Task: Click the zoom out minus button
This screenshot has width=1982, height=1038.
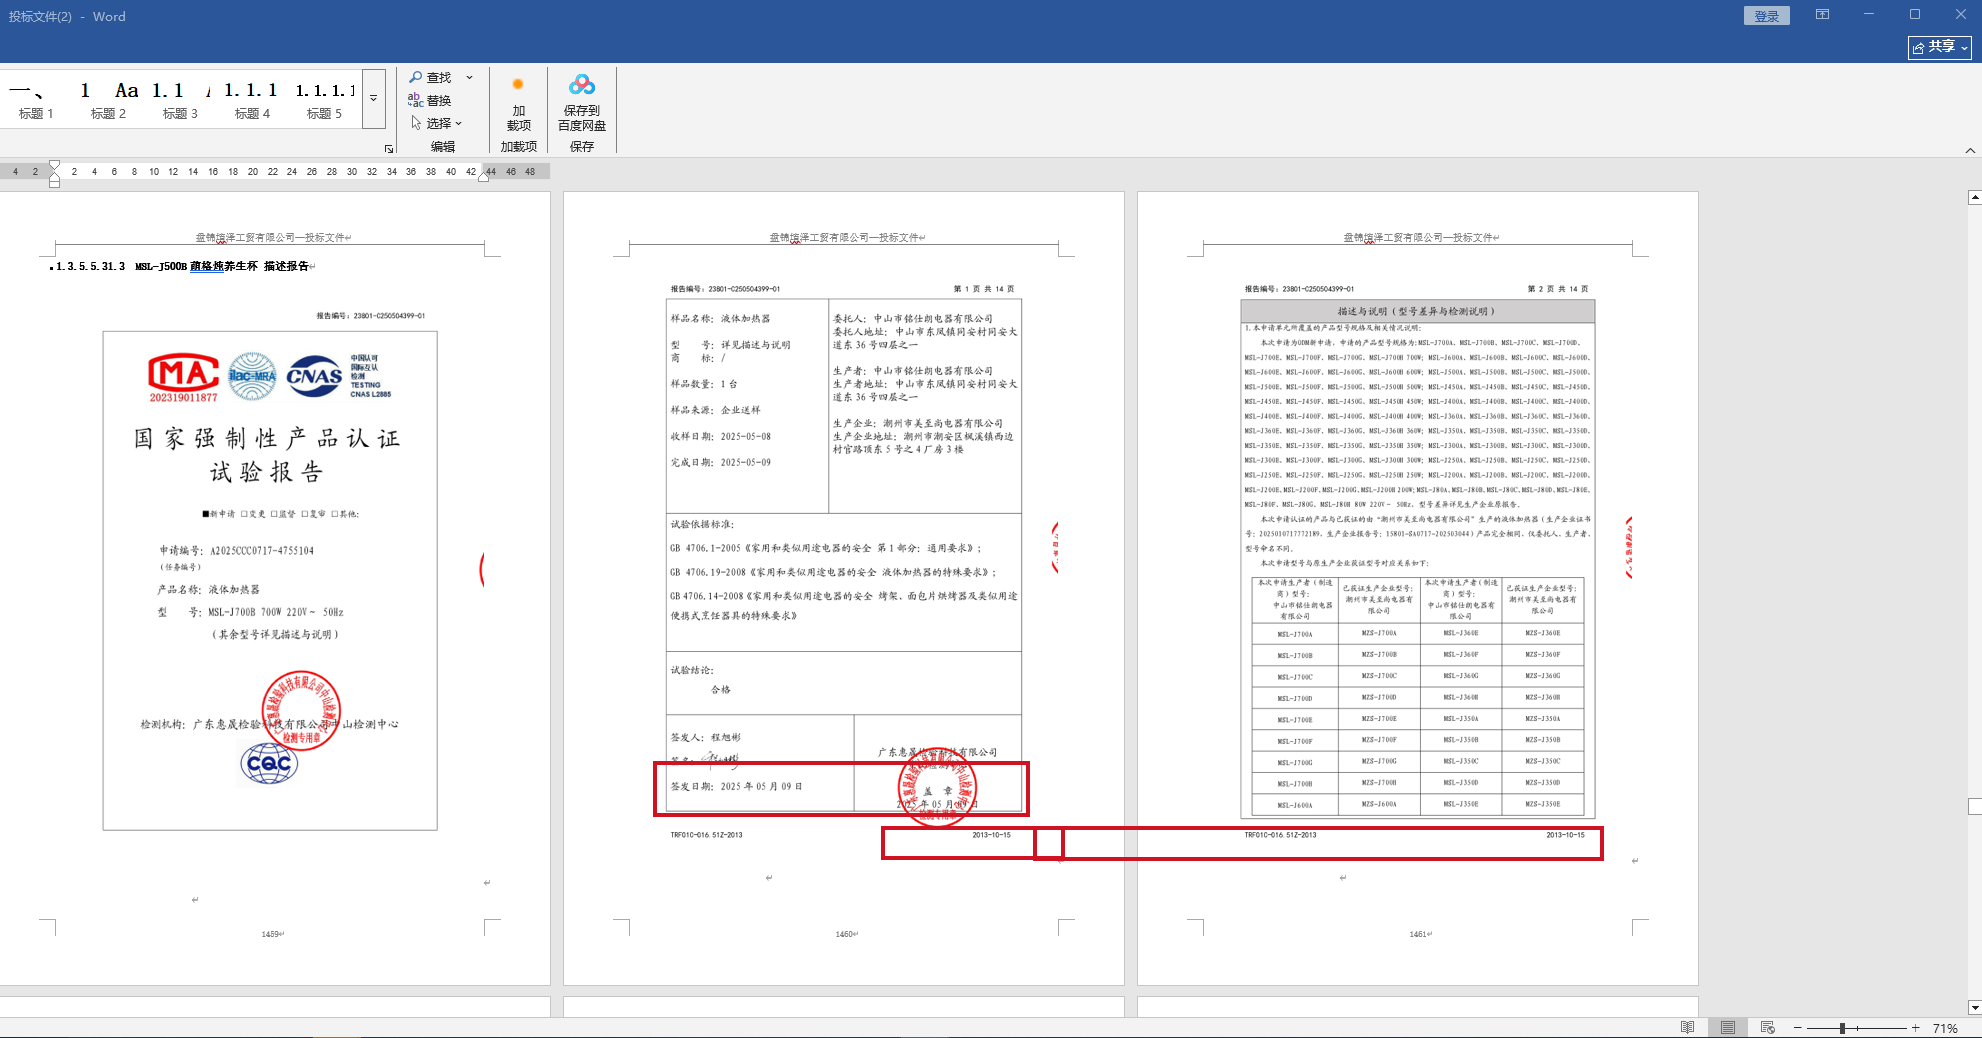Action: click(x=1797, y=1028)
